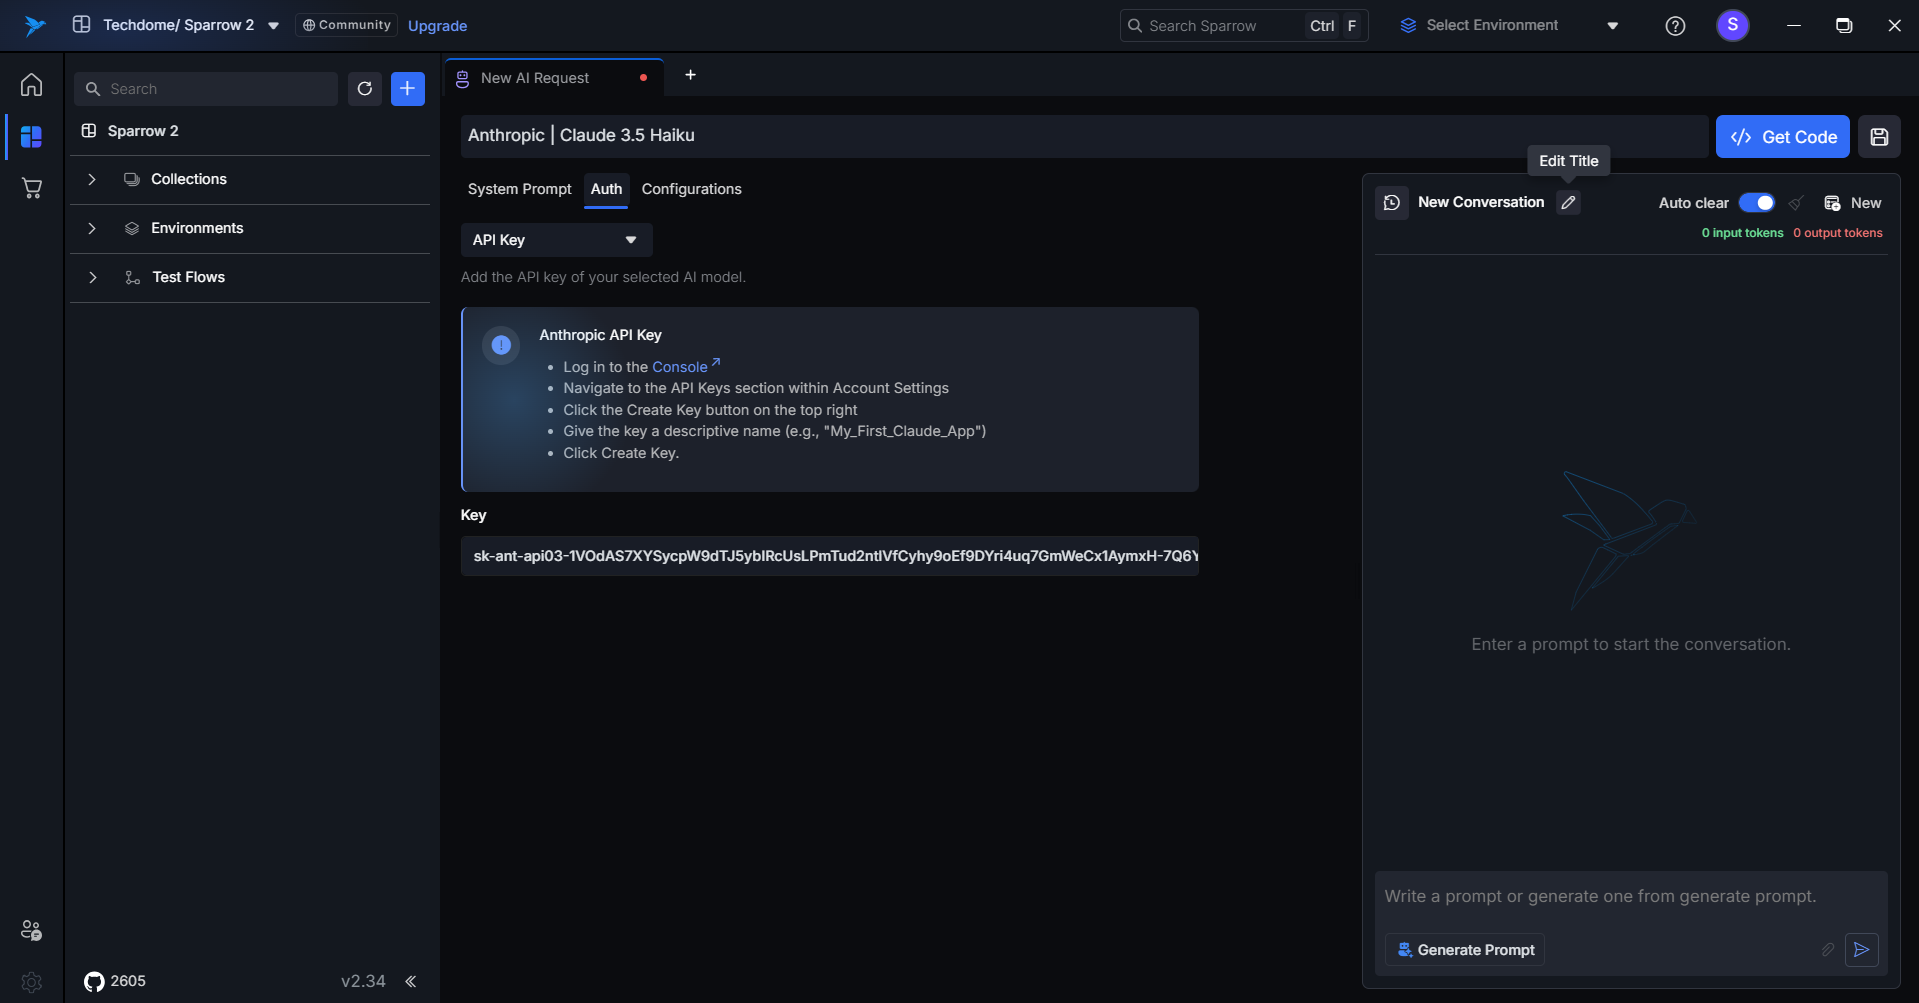1919x1003 pixels.
Task: Switch to the System Prompt tab
Action: coord(519,189)
